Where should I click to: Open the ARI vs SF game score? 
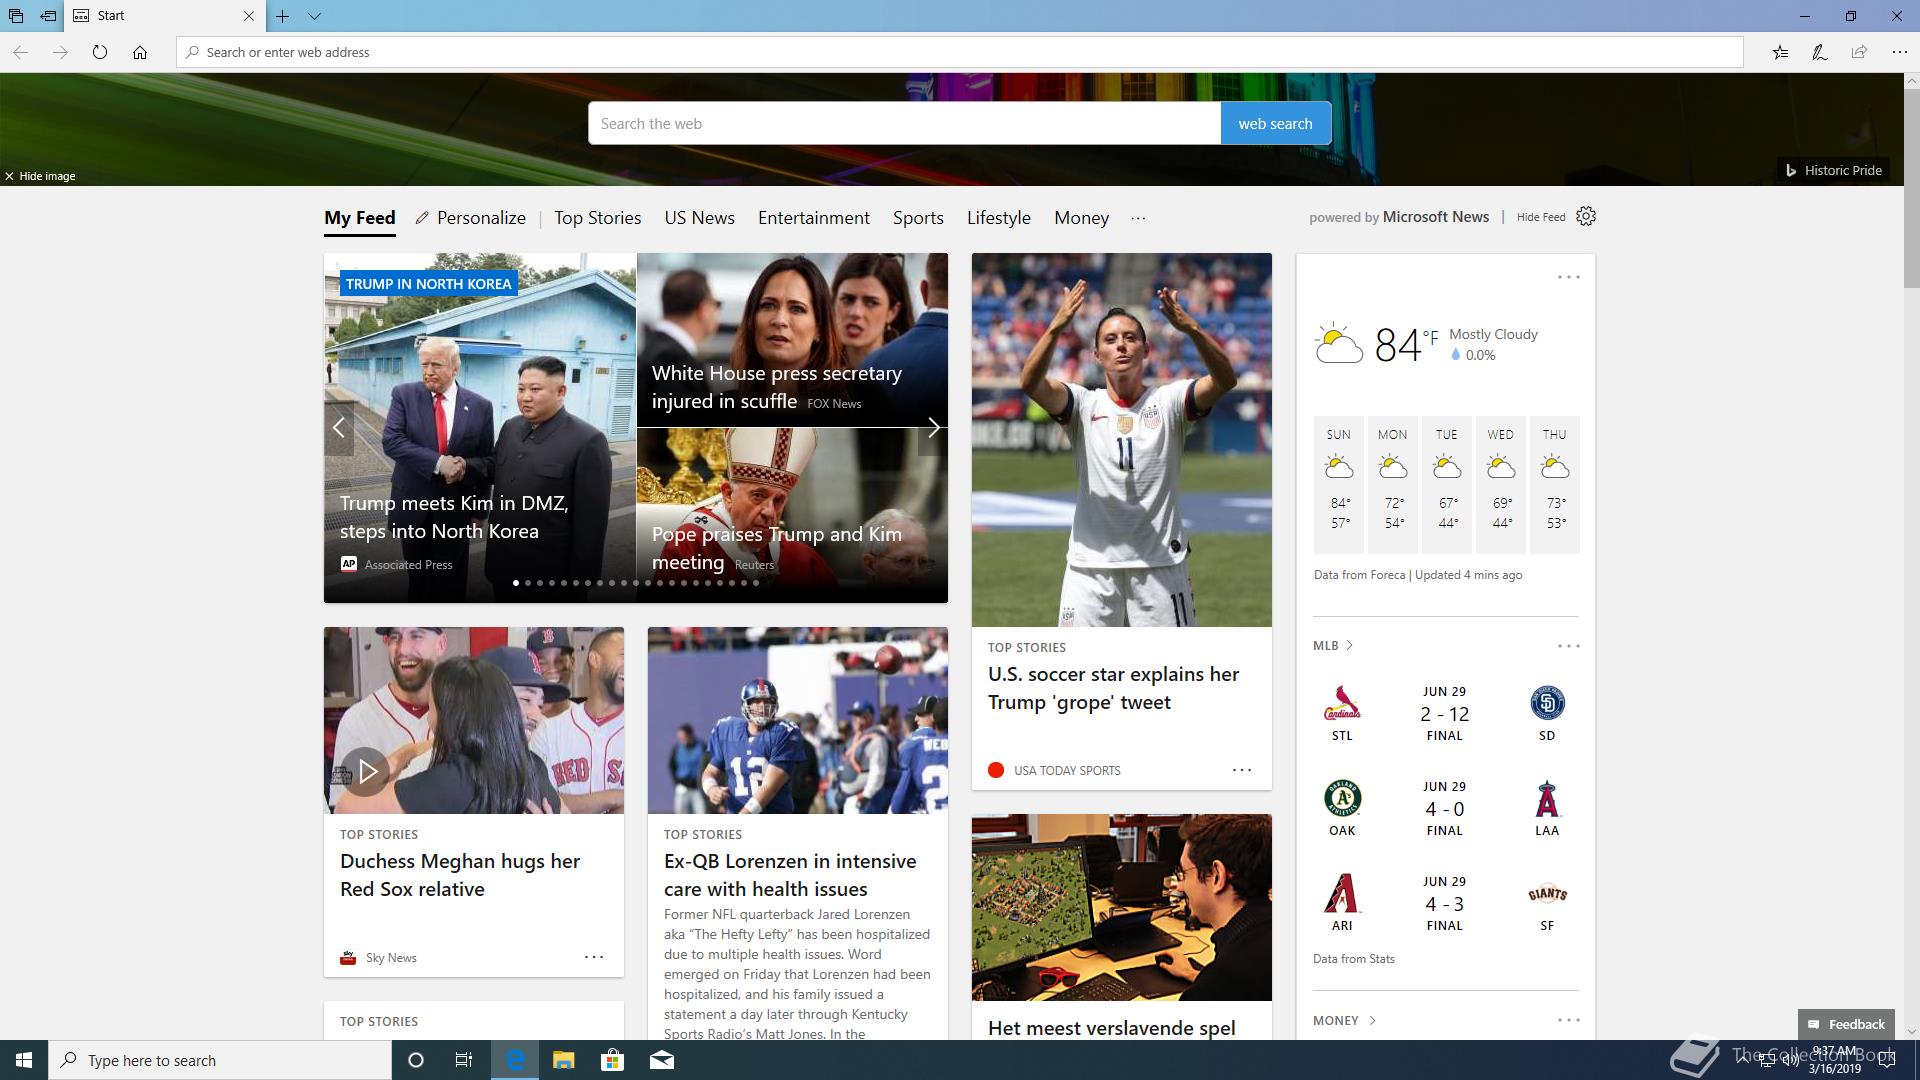pos(1444,904)
